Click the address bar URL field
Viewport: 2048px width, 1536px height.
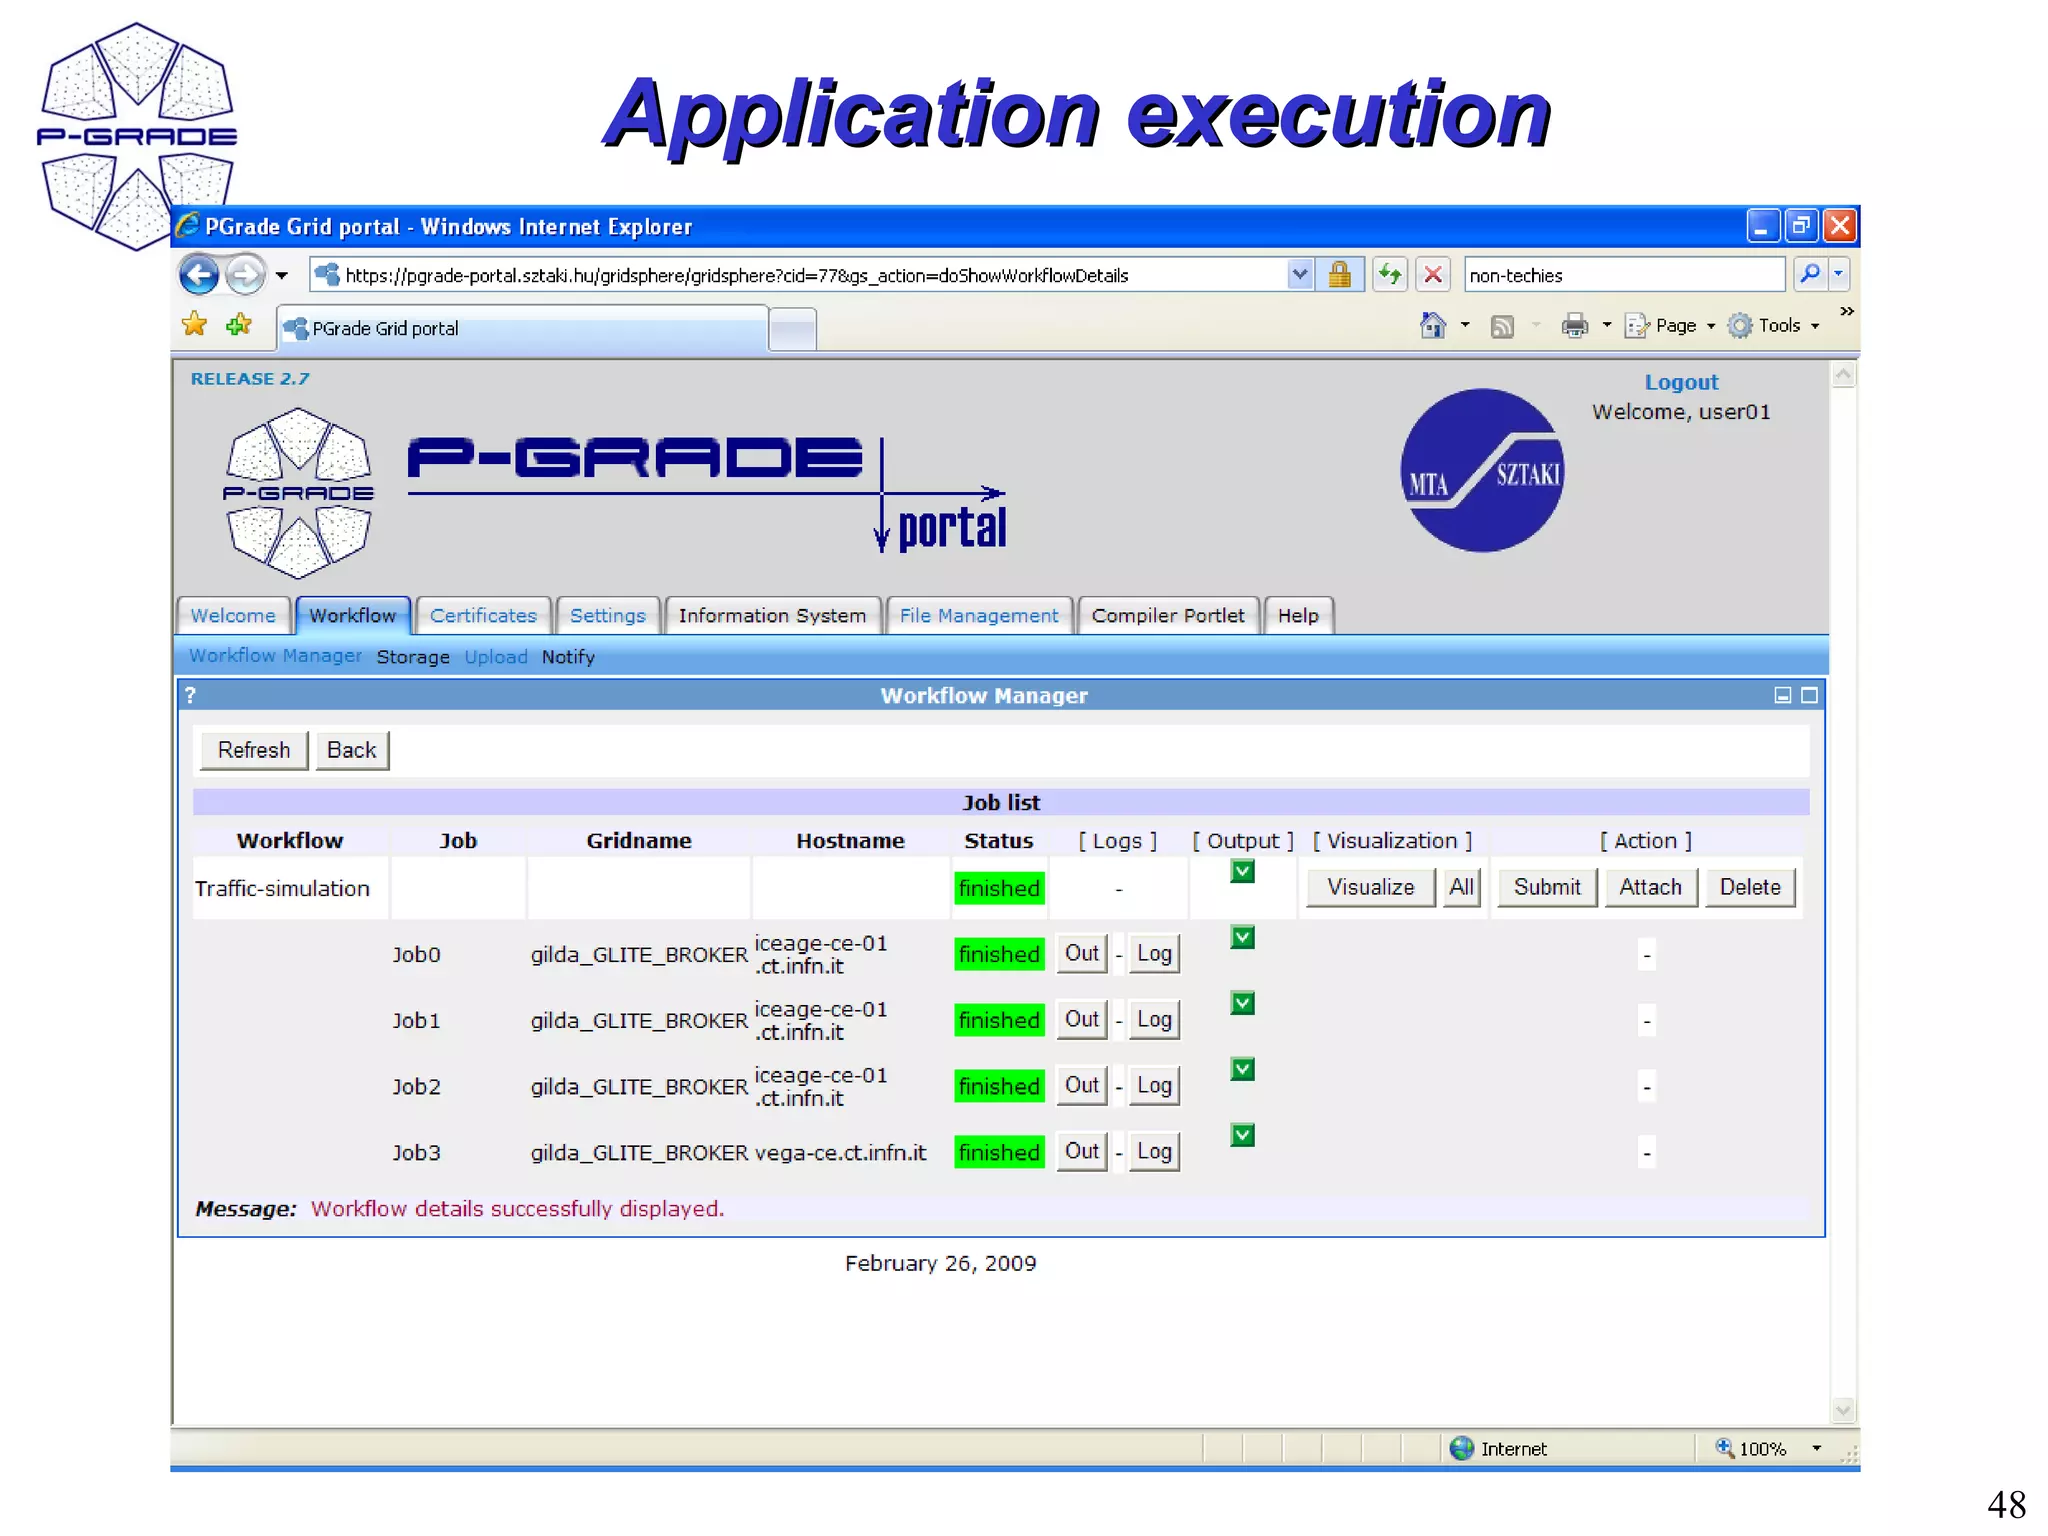[x=798, y=275]
